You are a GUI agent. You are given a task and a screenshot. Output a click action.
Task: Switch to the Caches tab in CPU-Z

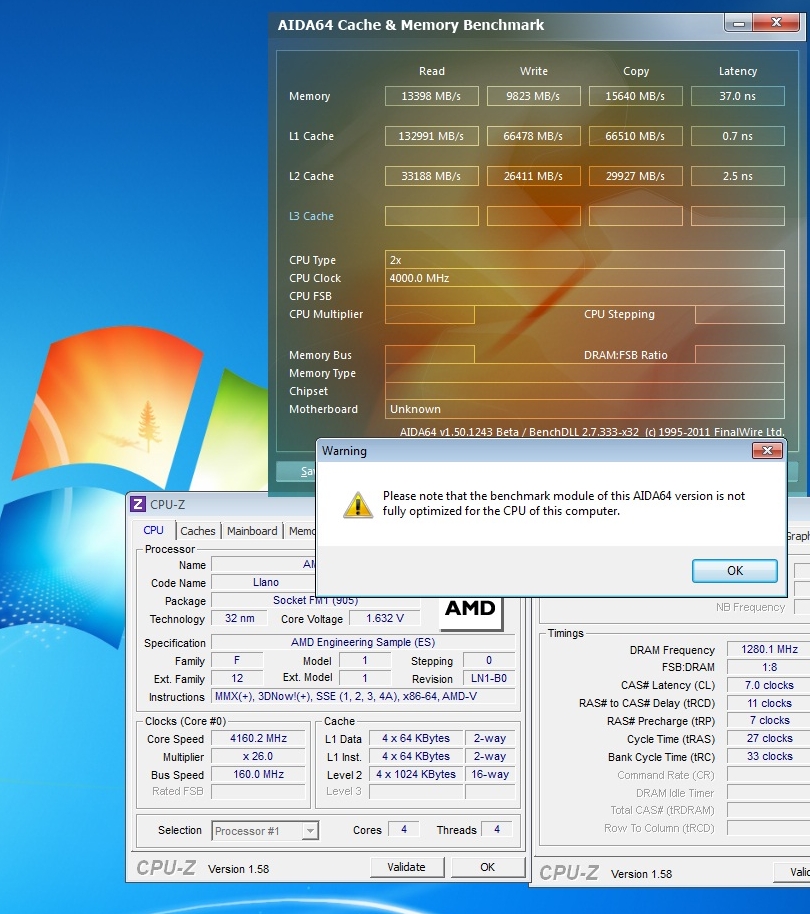[198, 531]
